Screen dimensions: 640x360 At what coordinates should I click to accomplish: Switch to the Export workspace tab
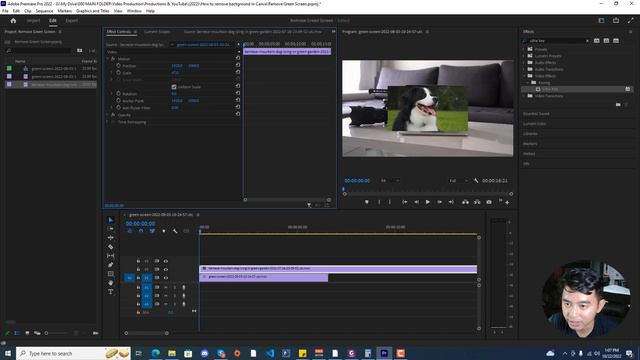(x=71, y=20)
